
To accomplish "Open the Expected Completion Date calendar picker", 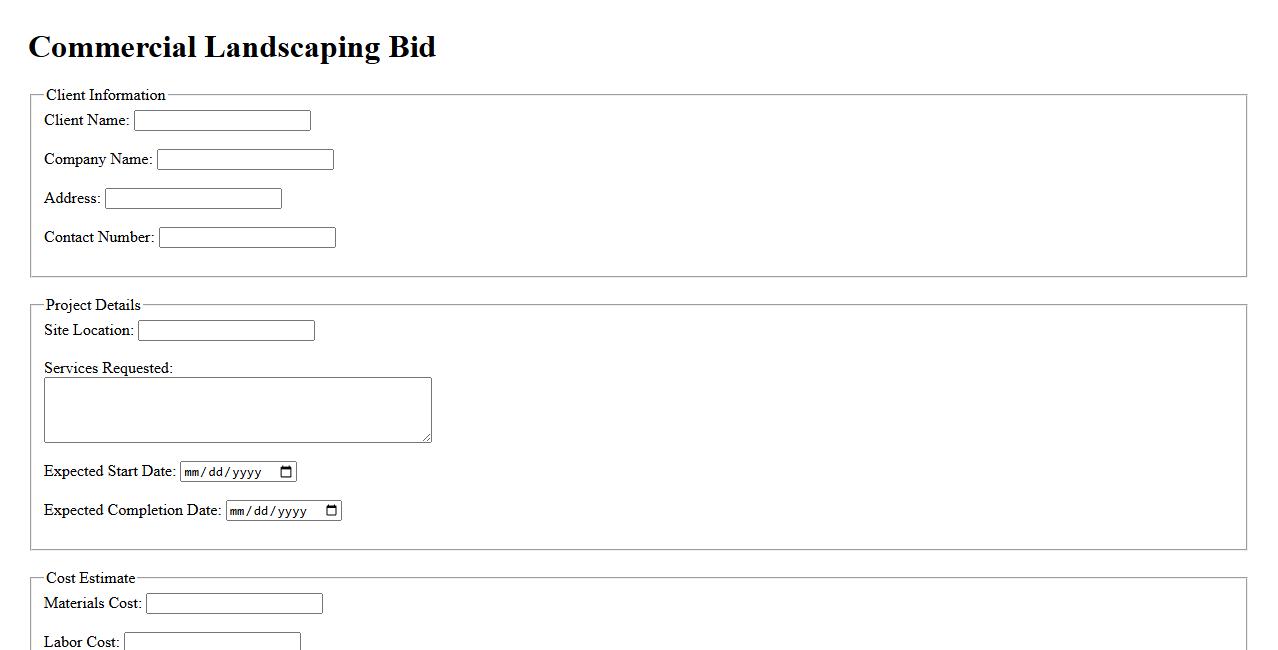I will pyautogui.click(x=332, y=511).
